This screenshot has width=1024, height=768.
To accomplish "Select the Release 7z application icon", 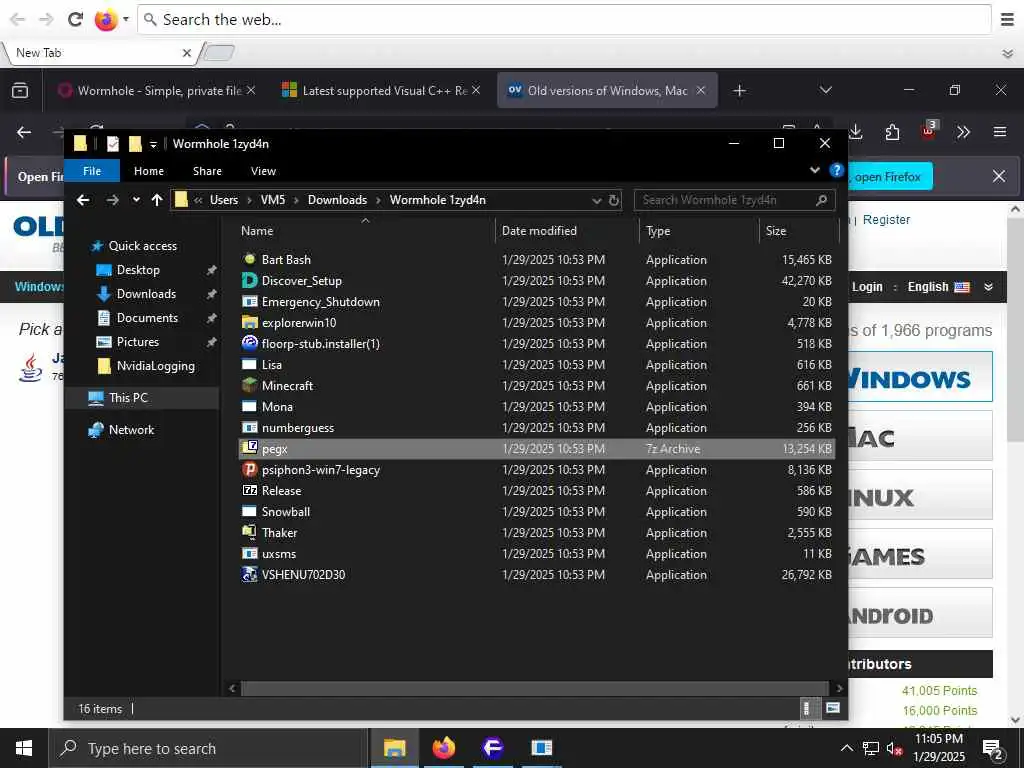I will click(249, 490).
